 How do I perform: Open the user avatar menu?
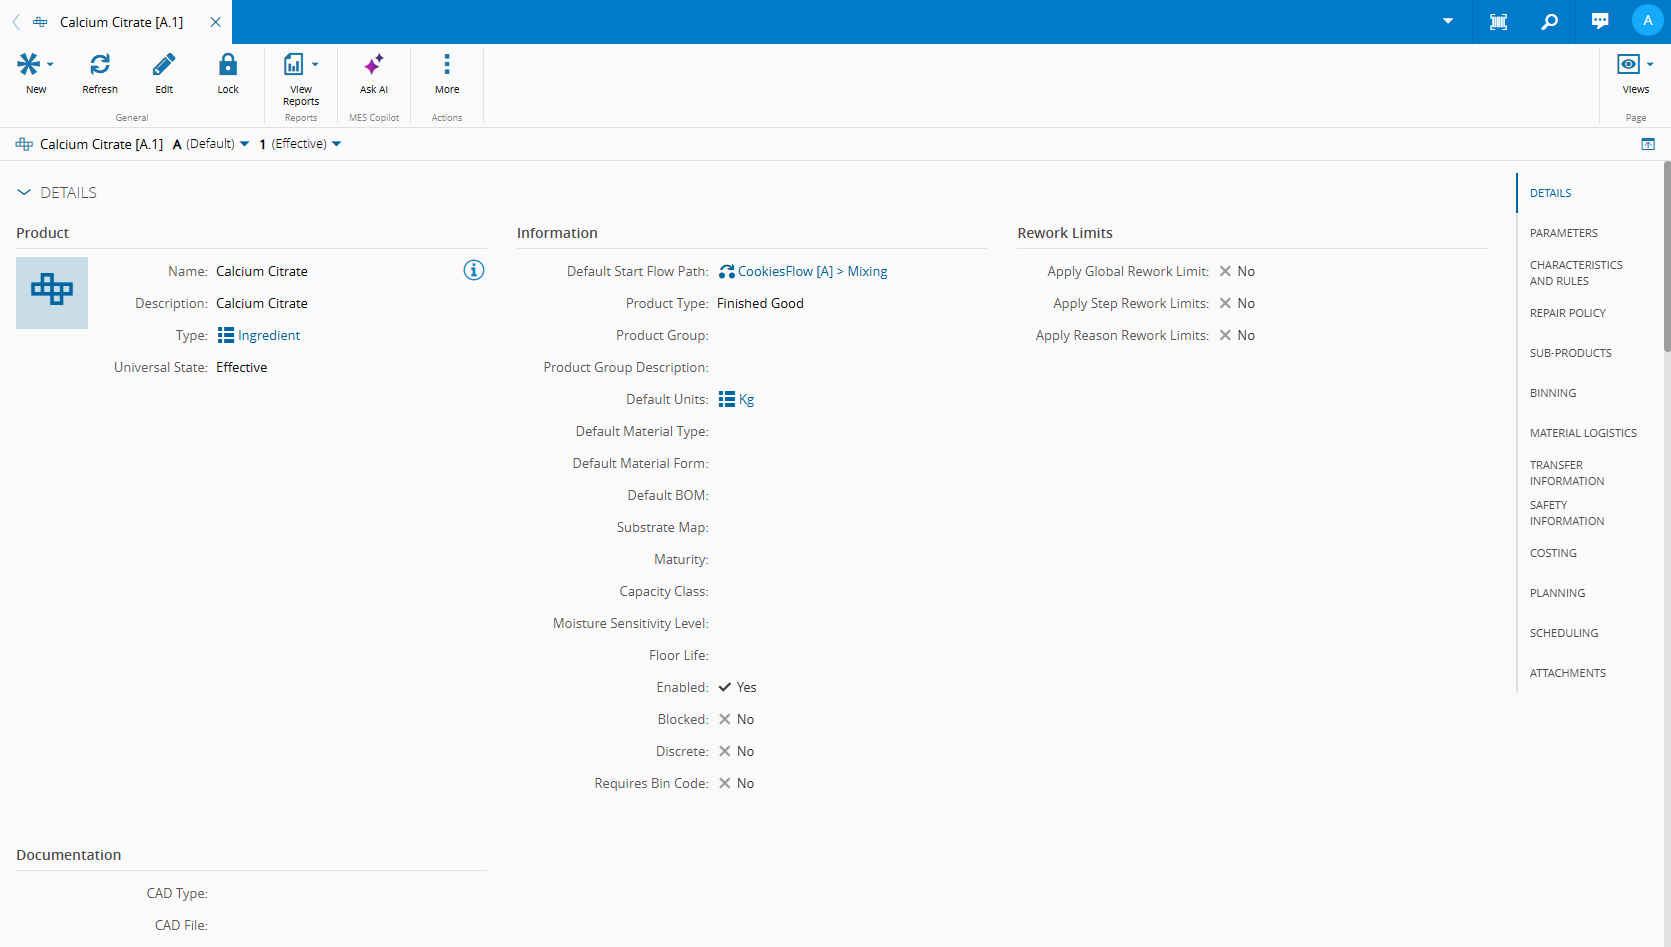click(x=1647, y=21)
